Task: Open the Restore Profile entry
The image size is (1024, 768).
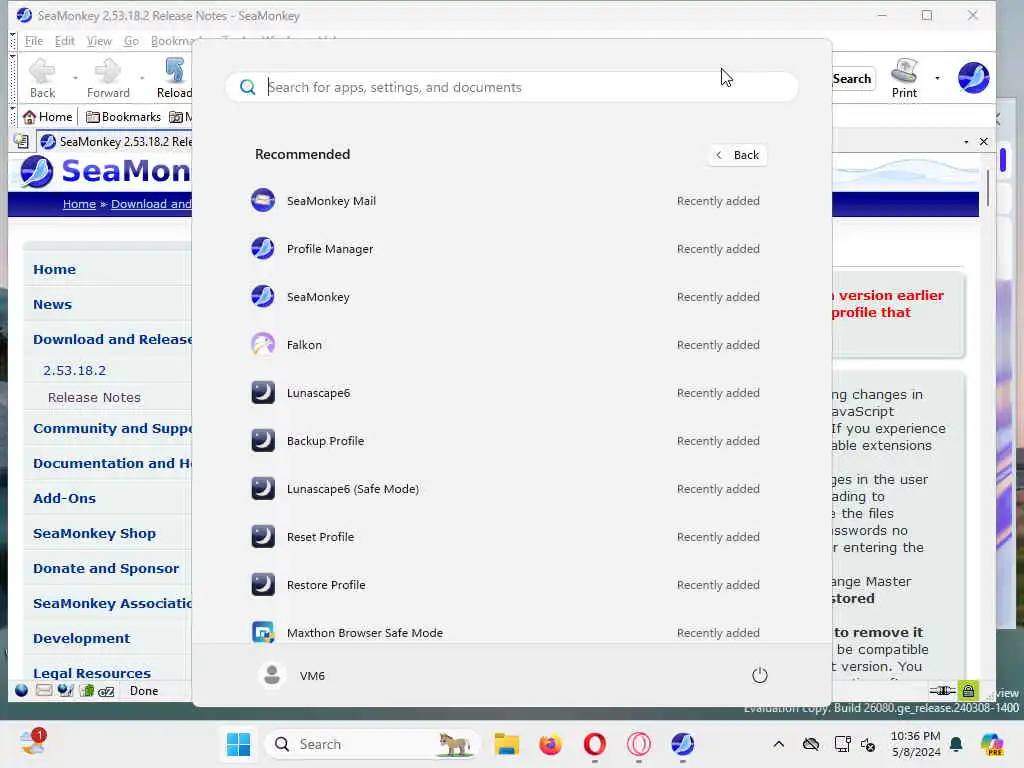Action: click(507, 585)
